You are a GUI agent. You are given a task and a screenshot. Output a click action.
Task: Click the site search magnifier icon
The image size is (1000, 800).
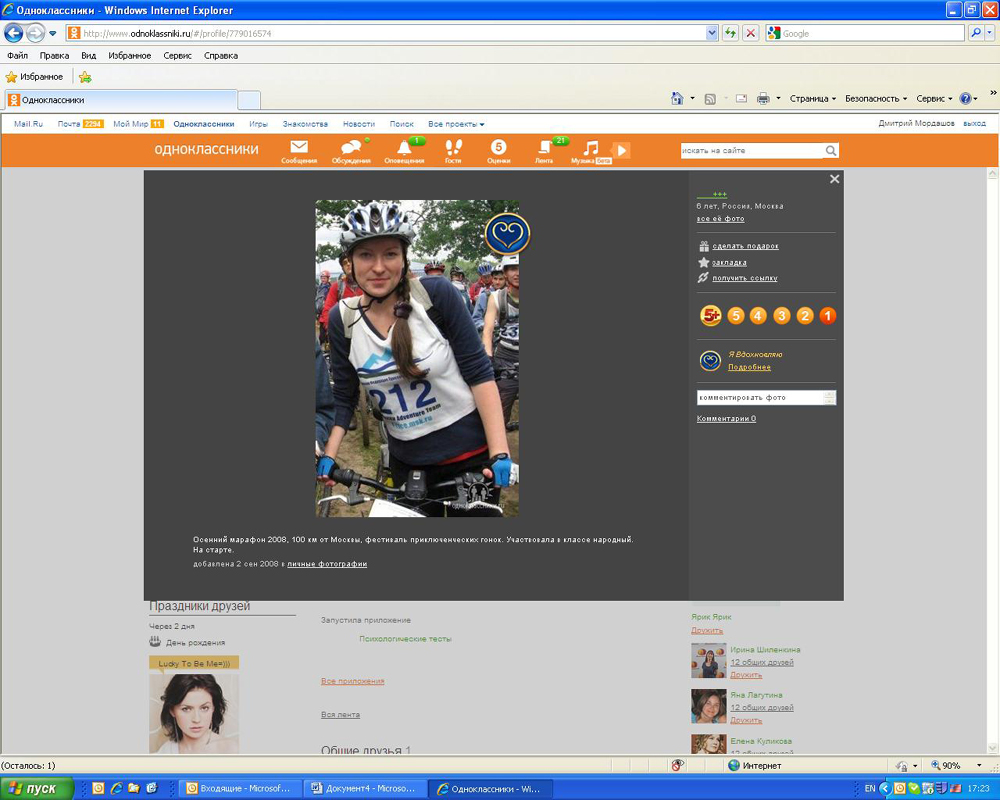point(830,151)
